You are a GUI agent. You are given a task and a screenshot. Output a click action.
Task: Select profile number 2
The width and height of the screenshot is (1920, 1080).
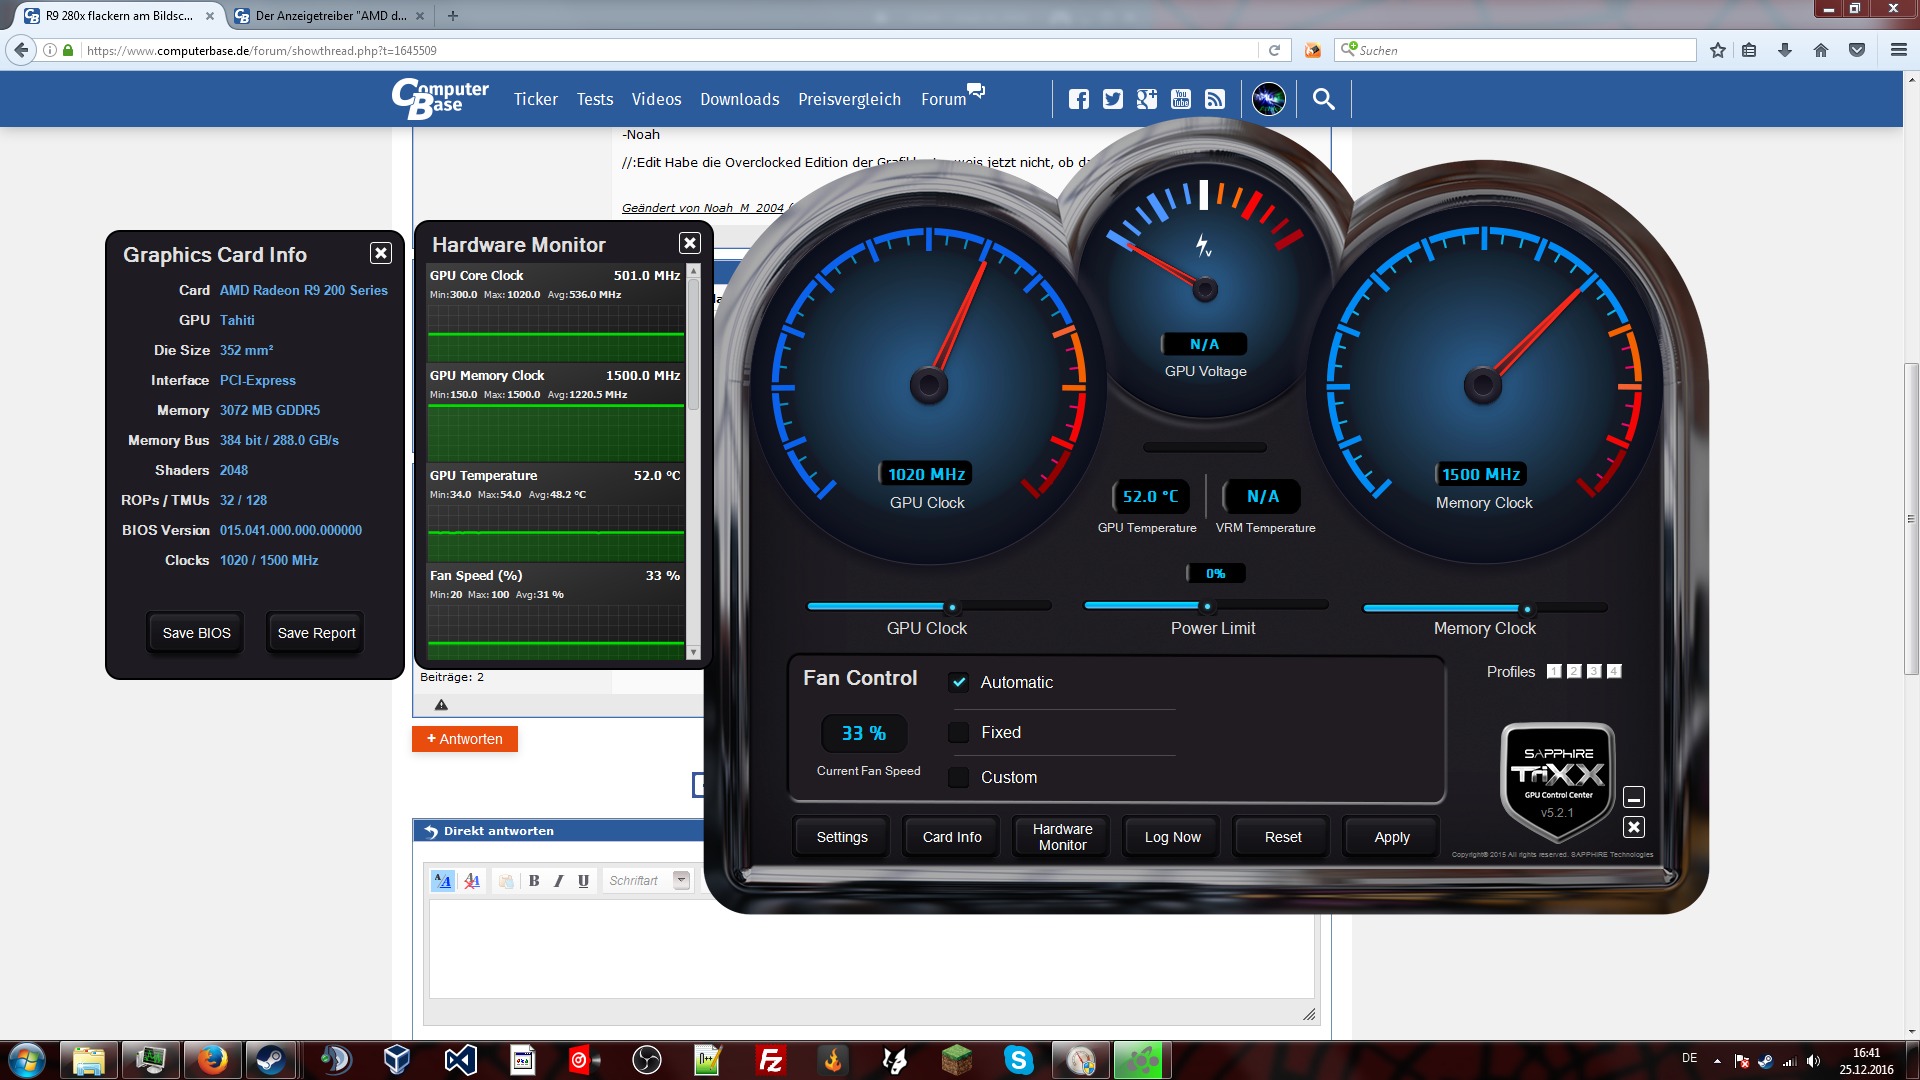[x=1574, y=672]
